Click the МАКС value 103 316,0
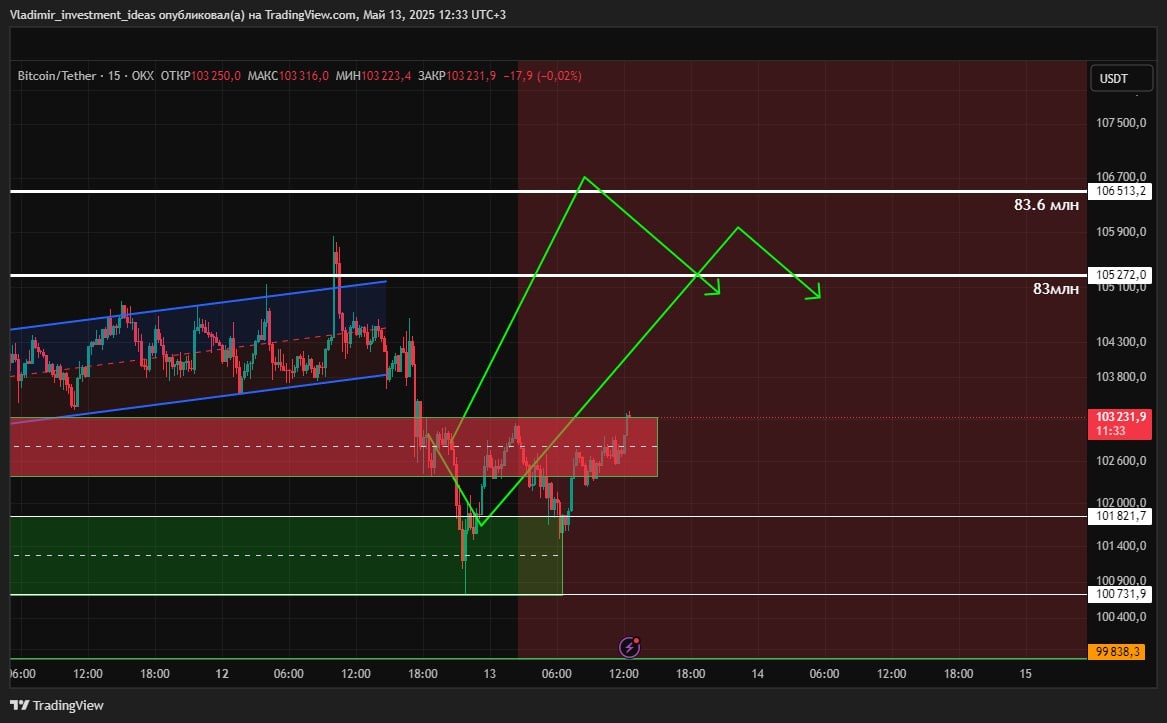Image resolution: width=1167 pixels, height=723 pixels. [304, 76]
